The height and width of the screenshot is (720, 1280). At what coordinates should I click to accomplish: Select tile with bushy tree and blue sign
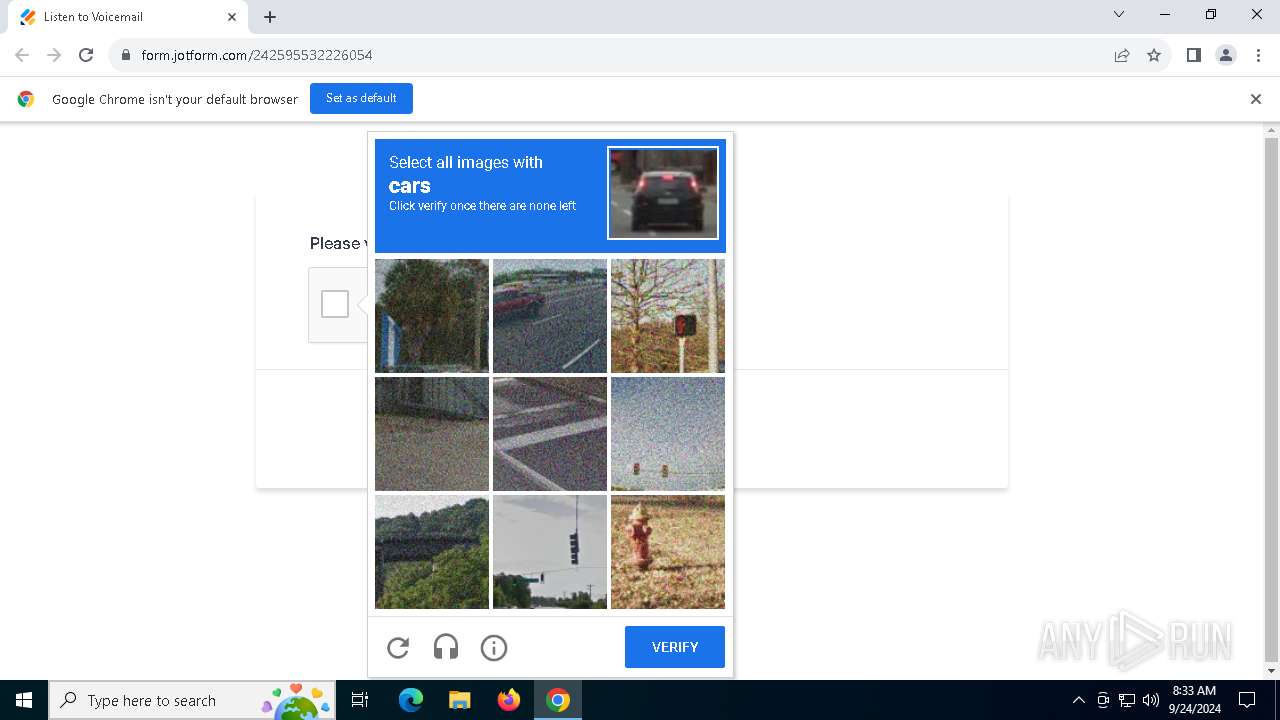(x=432, y=316)
